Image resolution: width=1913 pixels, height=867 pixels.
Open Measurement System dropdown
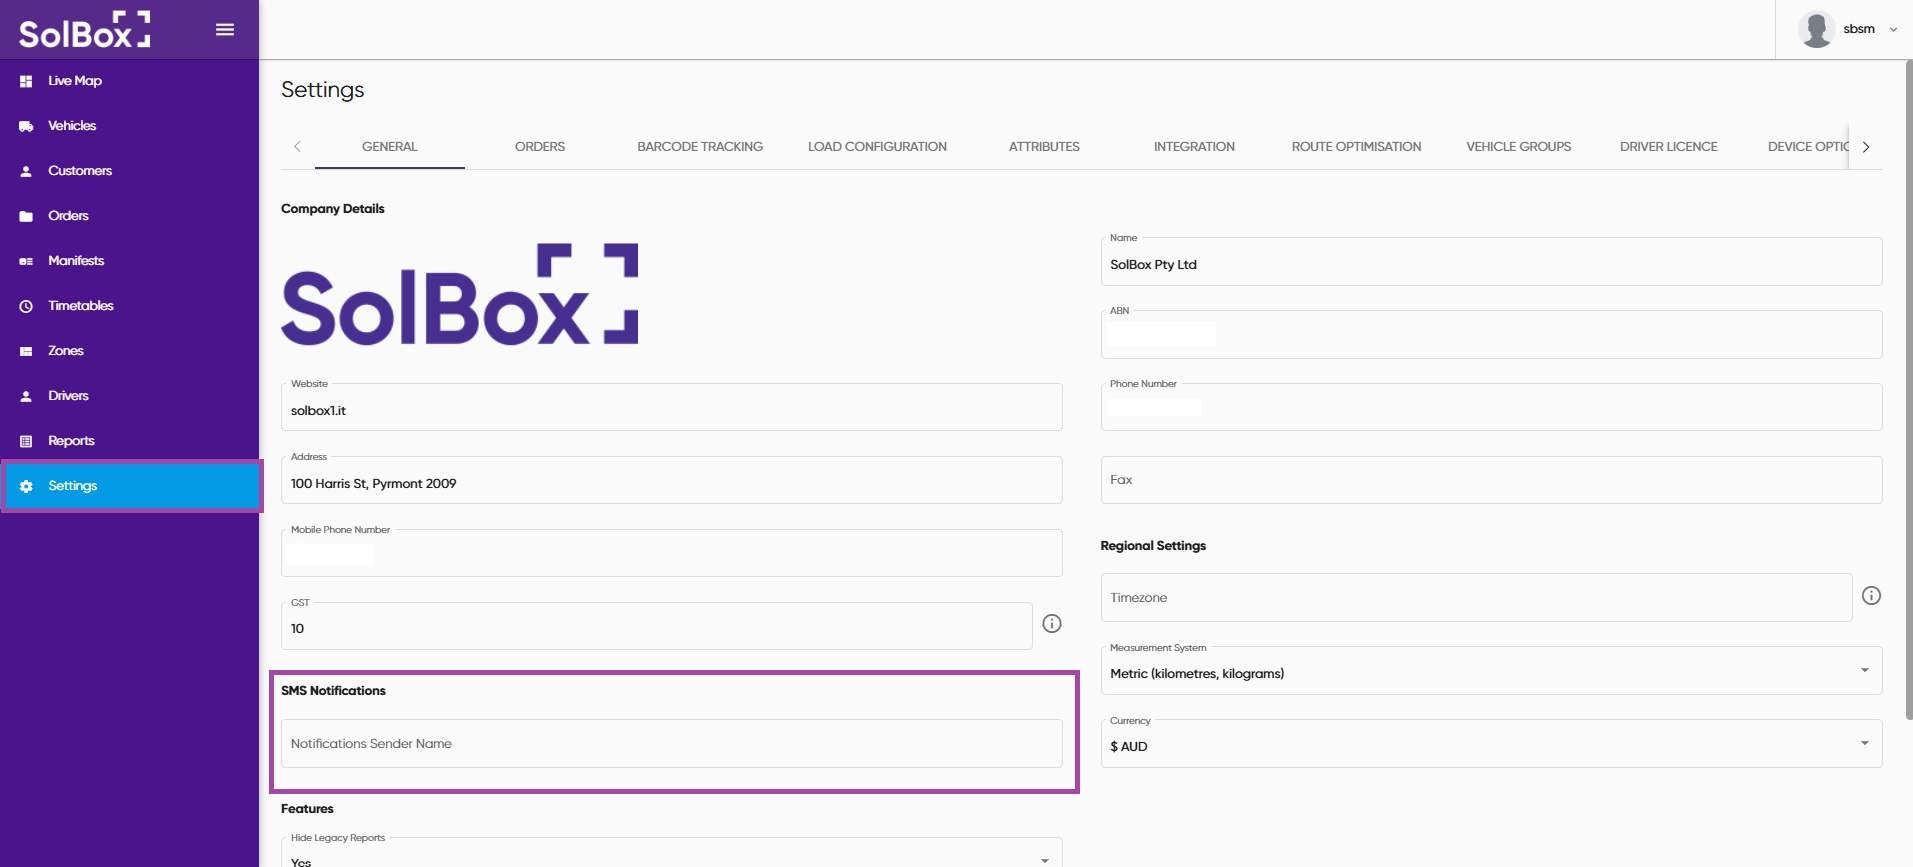(1491, 671)
